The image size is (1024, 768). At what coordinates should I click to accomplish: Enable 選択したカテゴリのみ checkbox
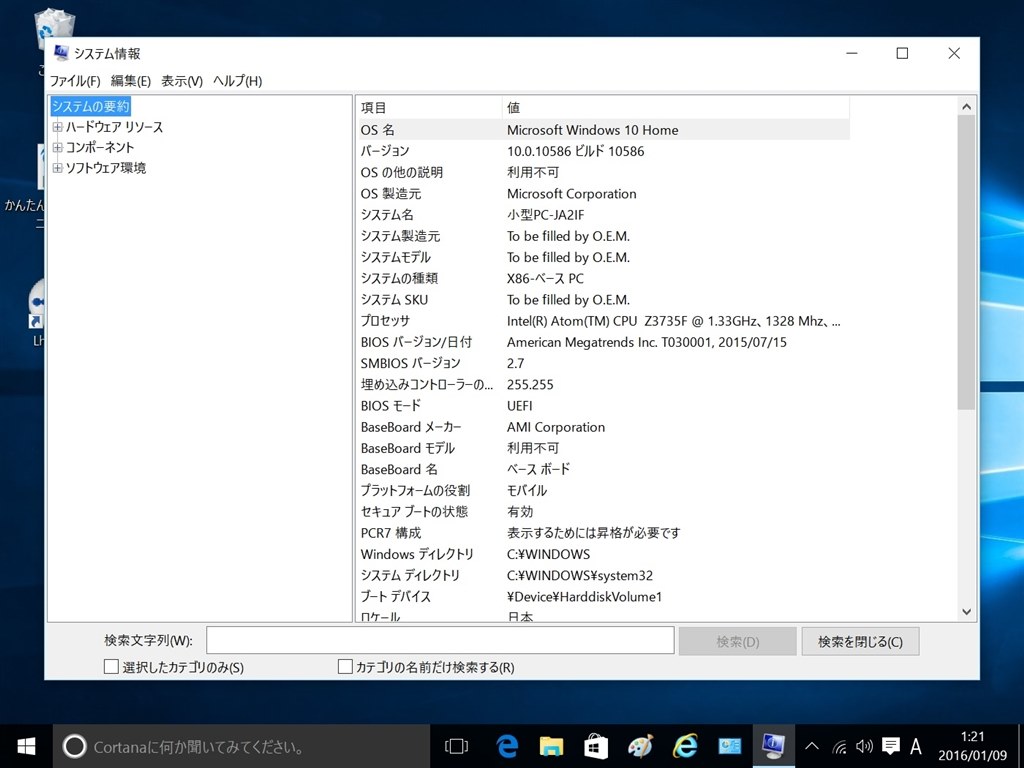click(x=111, y=667)
